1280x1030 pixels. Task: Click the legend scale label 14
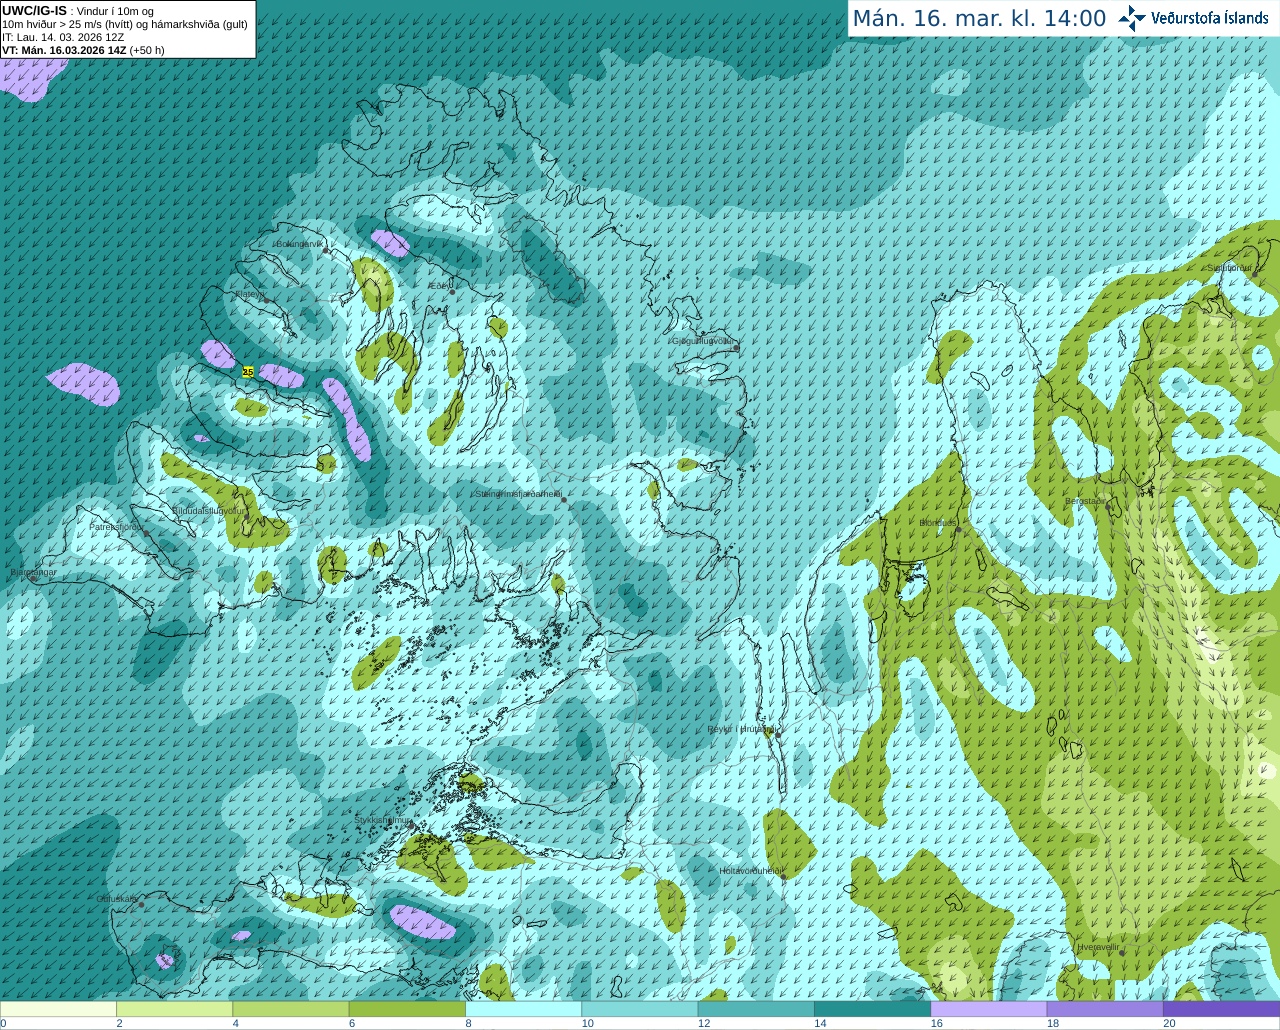point(820,1023)
